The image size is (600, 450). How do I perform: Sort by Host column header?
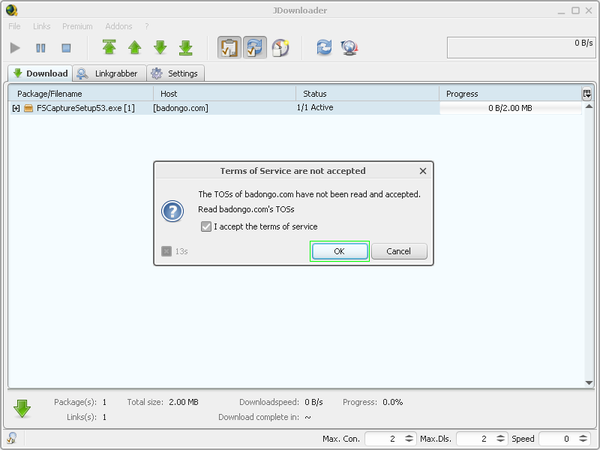point(224,94)
